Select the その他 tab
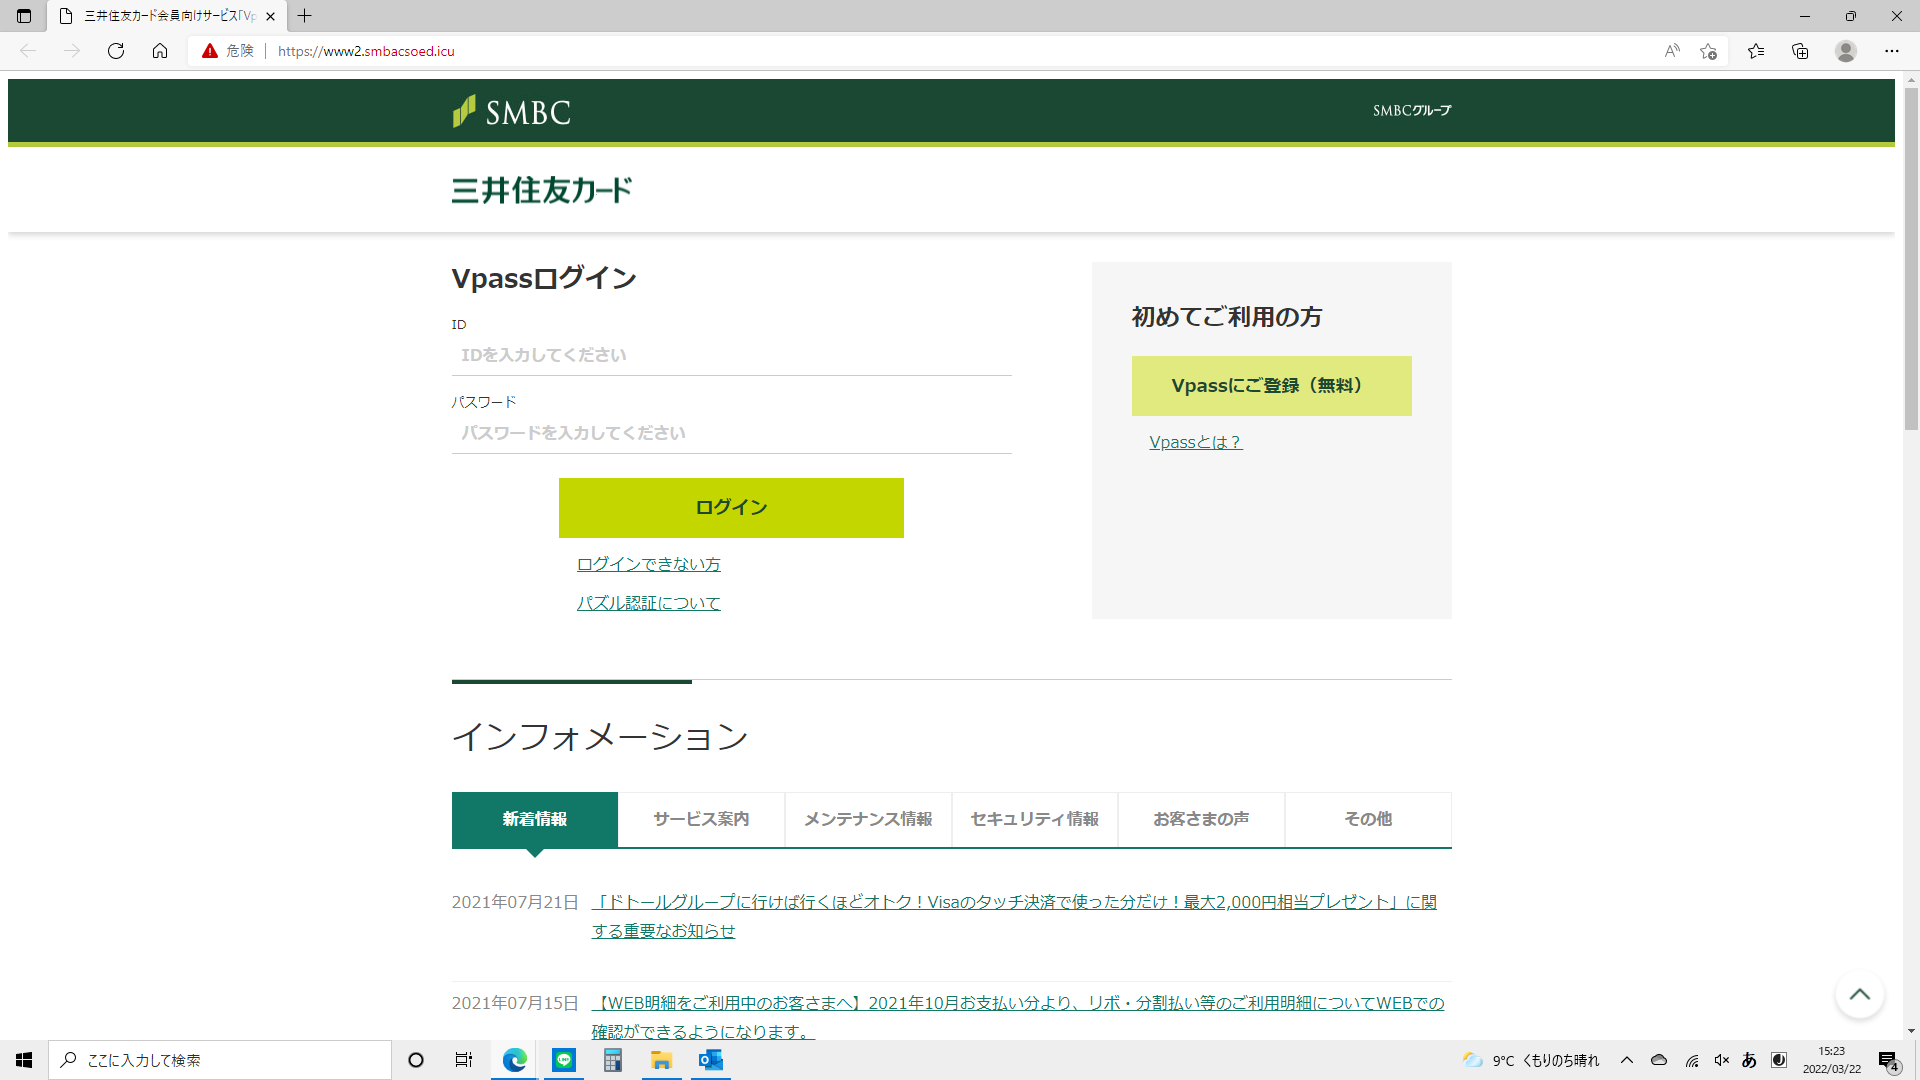 click(1368, 819)
